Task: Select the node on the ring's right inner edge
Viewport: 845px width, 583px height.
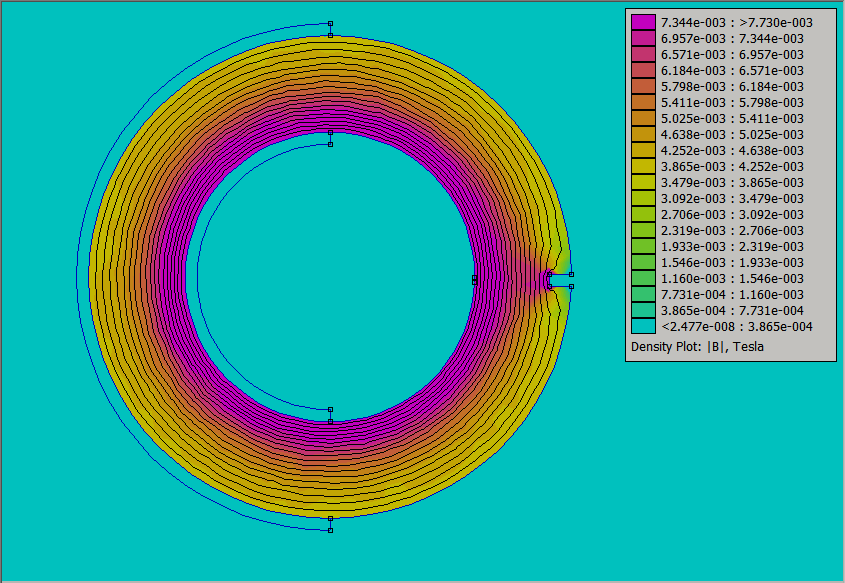Action: (x=474, y=280)
